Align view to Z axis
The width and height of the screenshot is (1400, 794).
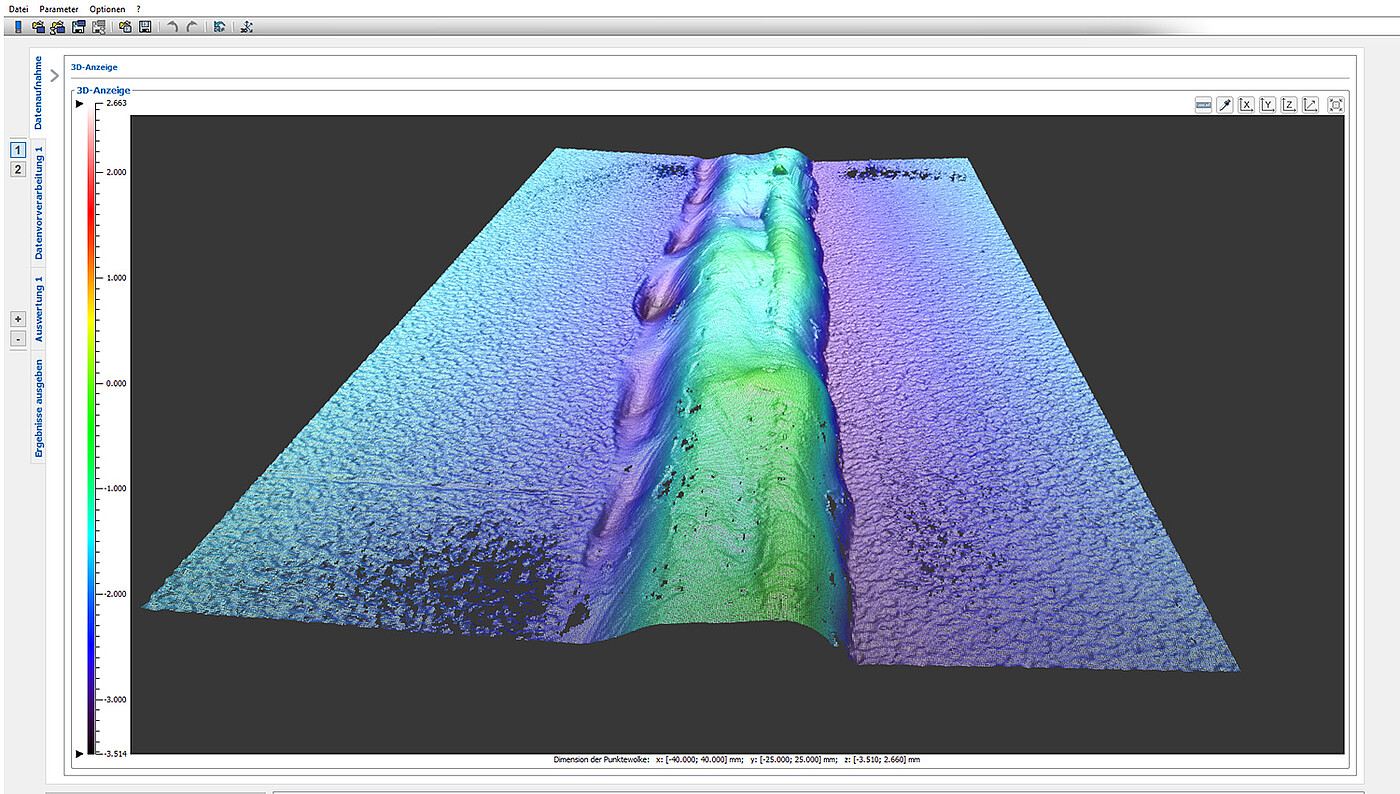(x=1289, y=105)
